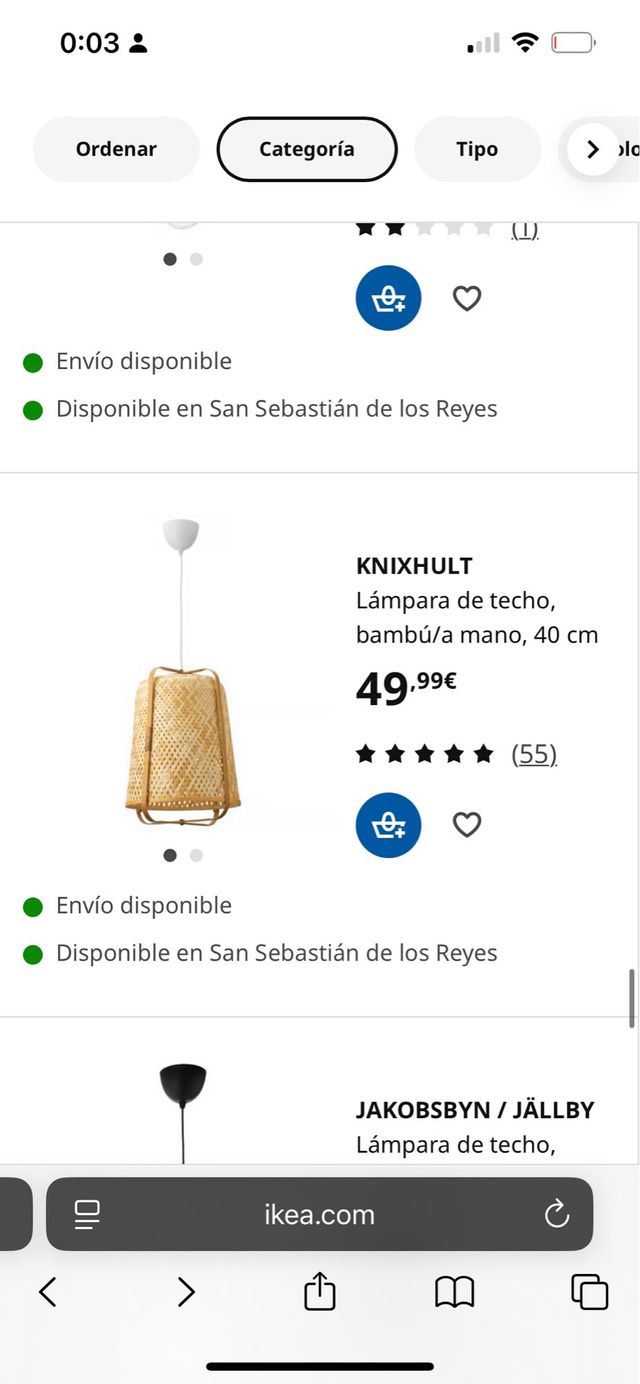Tap the KNIXHULT bamboo lamp image
The width and height of the screenshot is (640, 1384).
click(182, 720)
